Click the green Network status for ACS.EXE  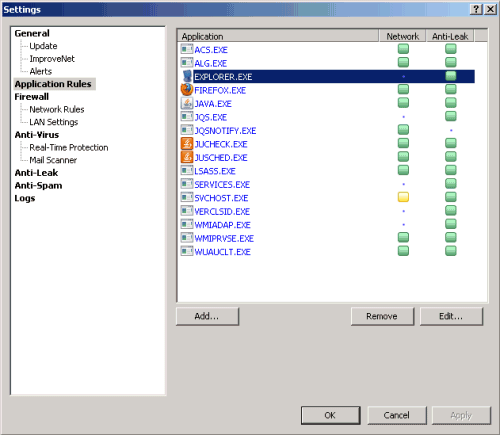click(x=403, y=49)
